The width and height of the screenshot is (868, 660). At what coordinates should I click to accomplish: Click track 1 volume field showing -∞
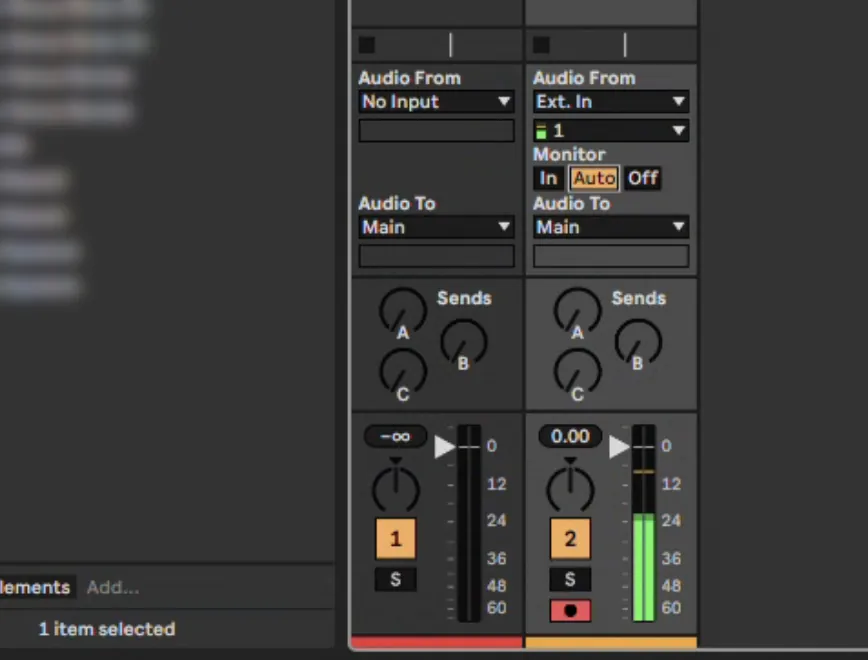coord(395,436)
